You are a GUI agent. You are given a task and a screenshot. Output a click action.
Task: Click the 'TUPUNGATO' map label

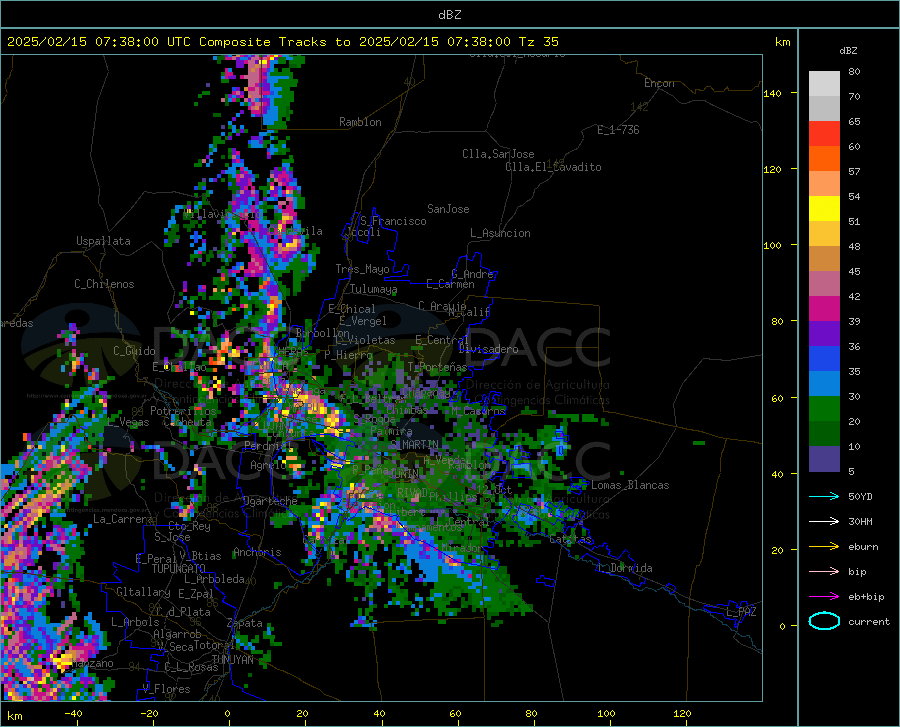click(179, 569)
